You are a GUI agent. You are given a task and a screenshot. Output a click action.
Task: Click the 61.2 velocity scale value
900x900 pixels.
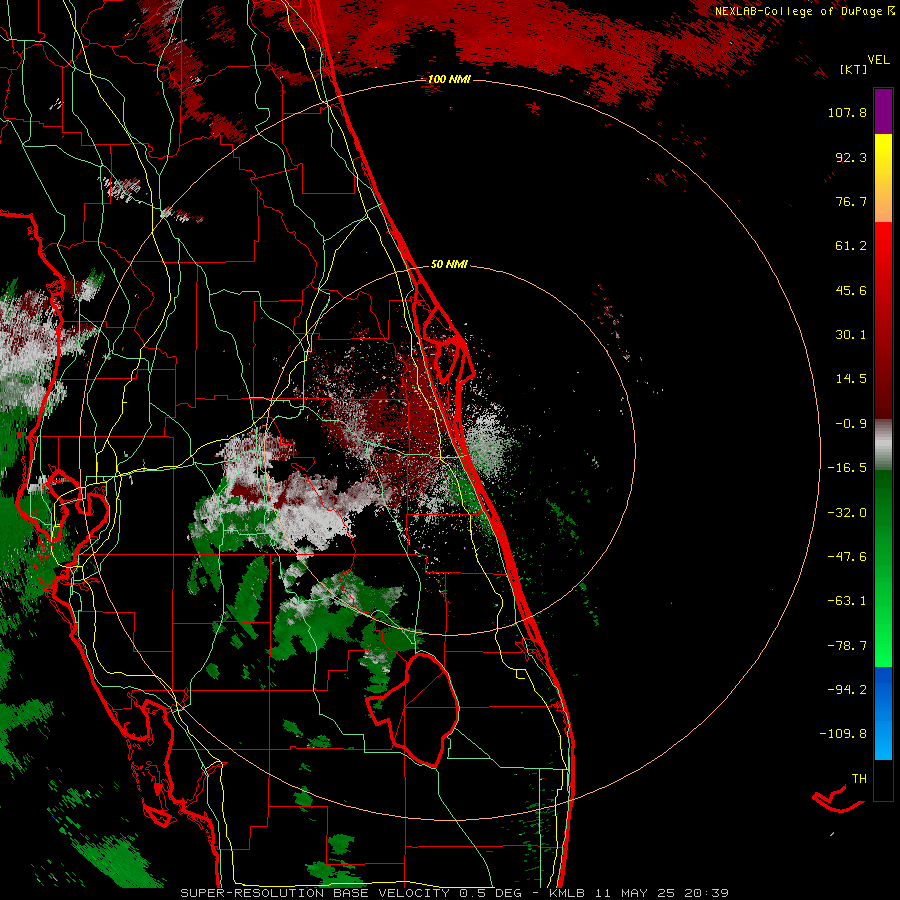pyautogui.click(x=851, y=246)
